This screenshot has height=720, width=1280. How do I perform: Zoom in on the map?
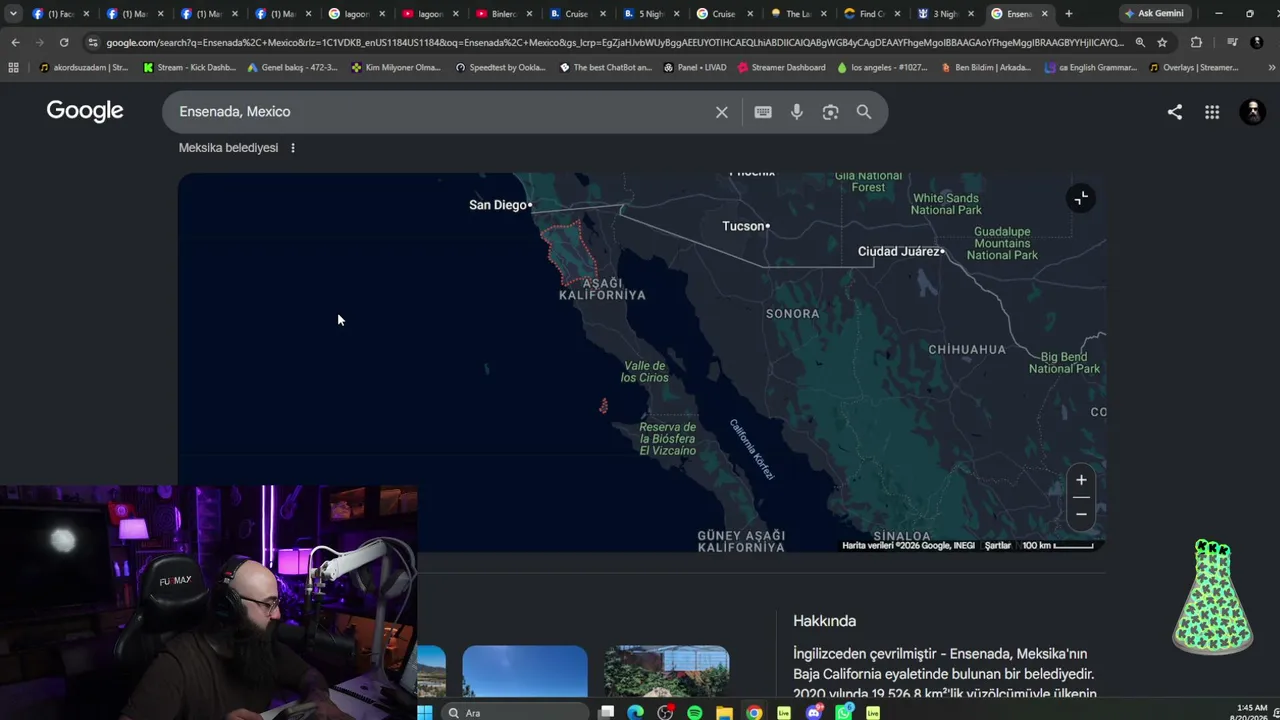point(1081,480)
